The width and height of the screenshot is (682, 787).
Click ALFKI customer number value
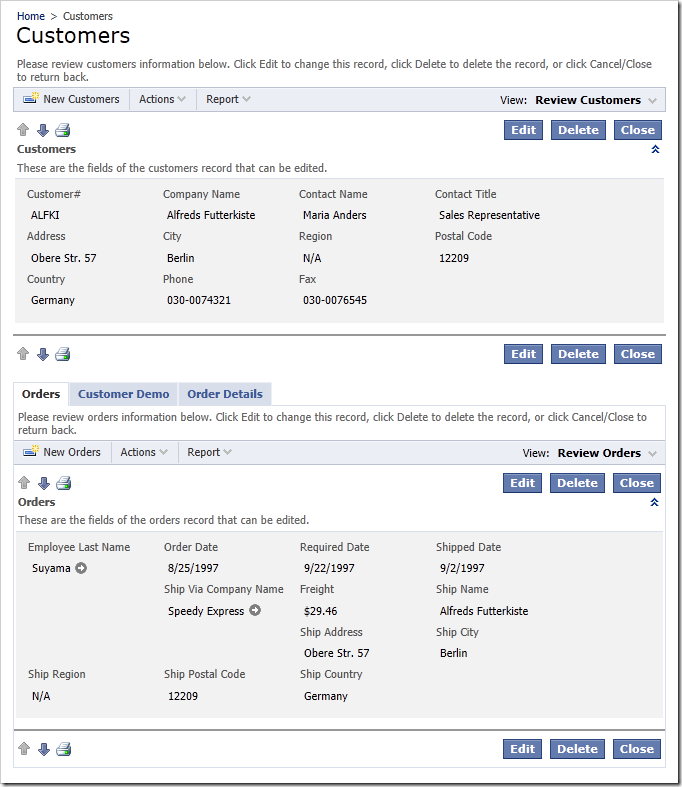(x=45, y=215)
